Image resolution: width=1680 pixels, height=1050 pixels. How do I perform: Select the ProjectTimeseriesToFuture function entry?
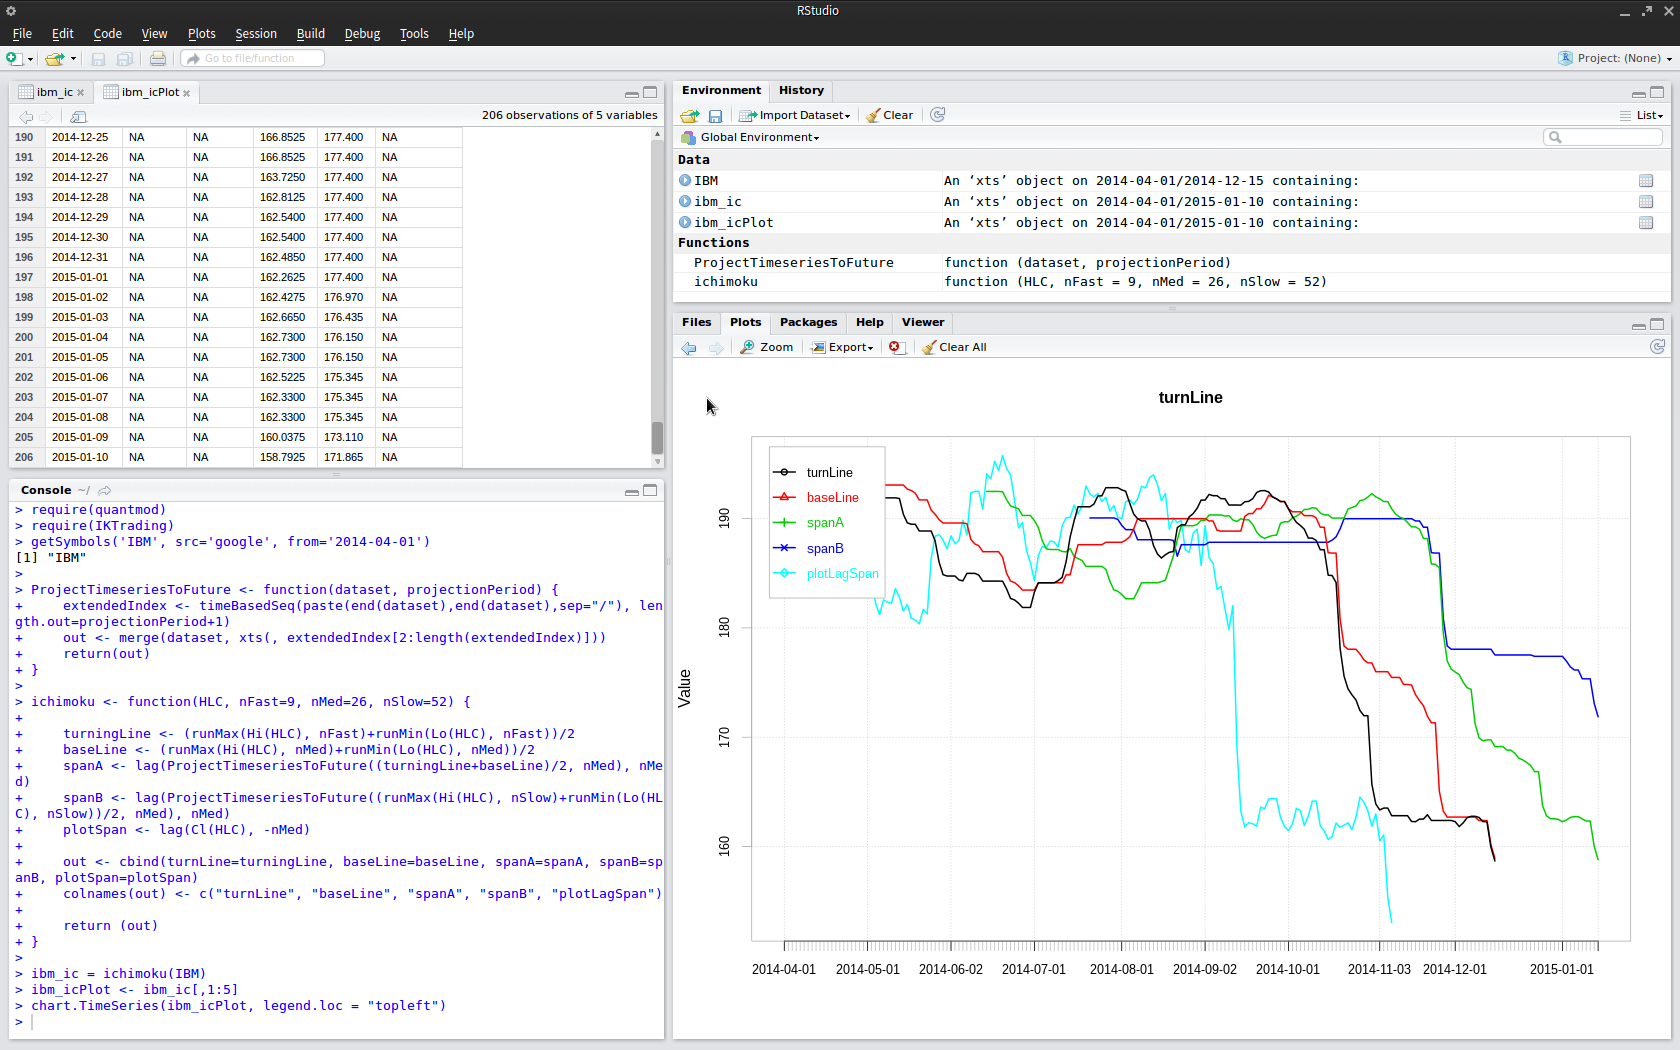[x=1172, y=263]
